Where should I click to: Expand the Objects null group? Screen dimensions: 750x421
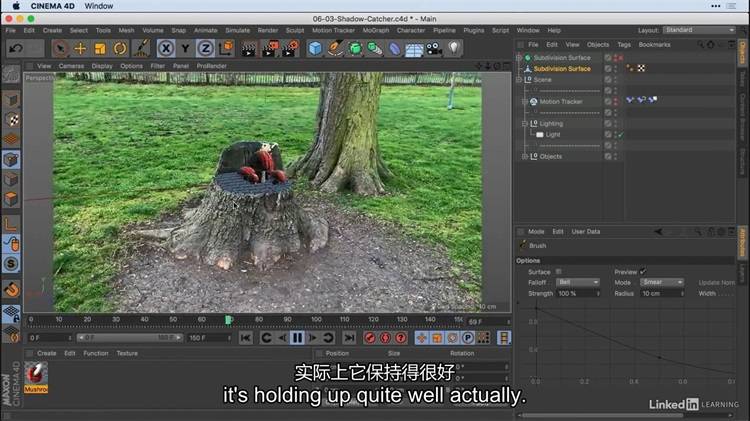524,156
